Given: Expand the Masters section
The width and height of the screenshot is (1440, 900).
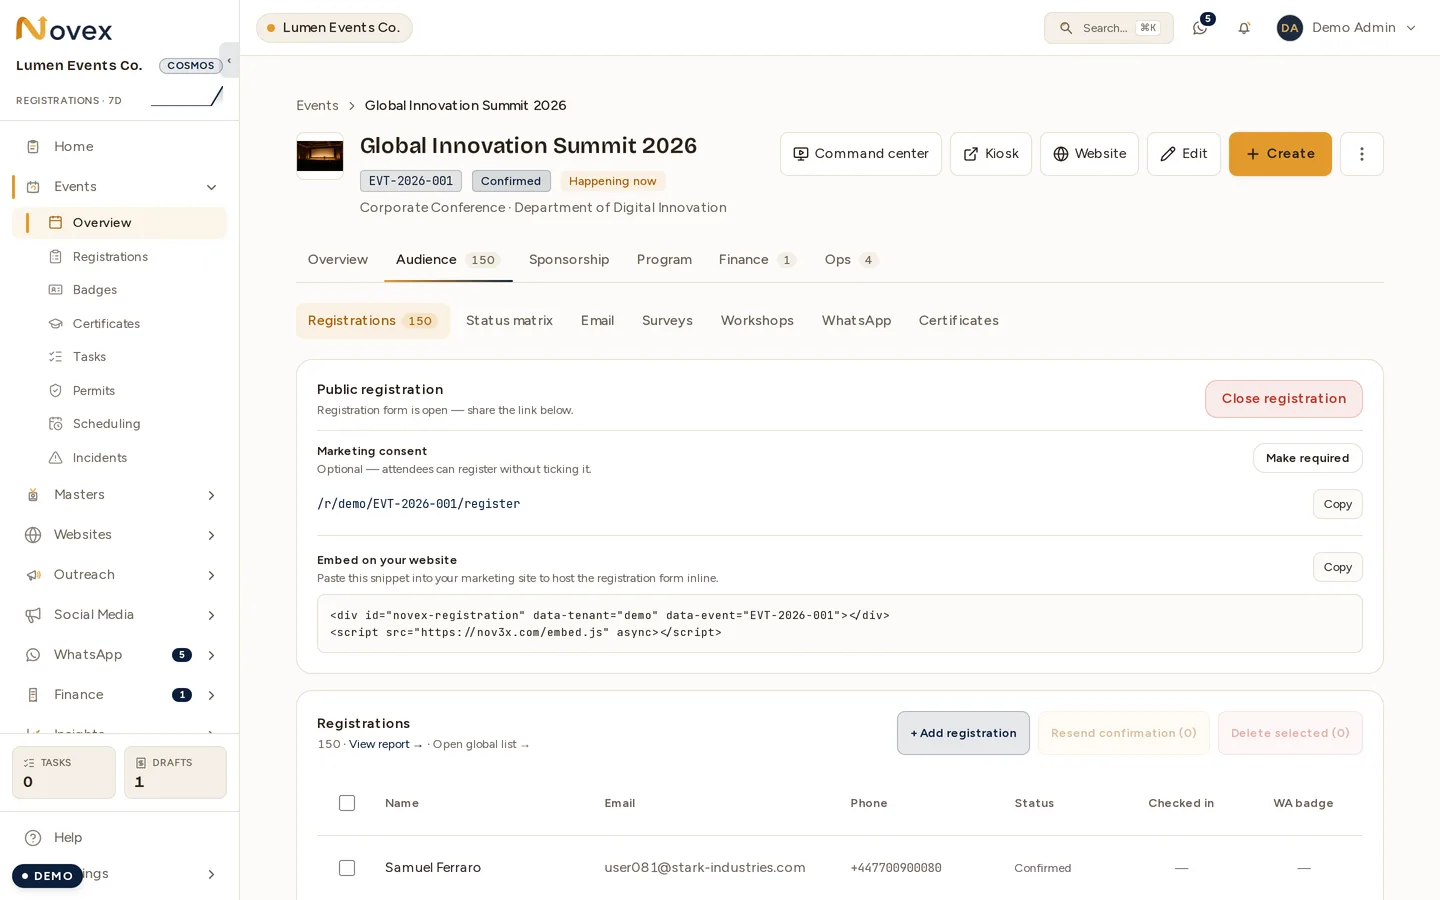Looking at the screenshot, I should pyautogui.click(x=211, y=495).
